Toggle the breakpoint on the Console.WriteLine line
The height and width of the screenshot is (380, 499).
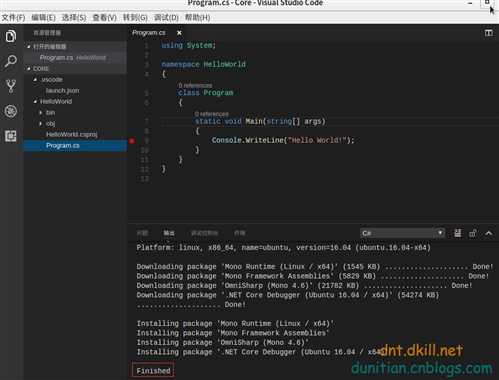point(132,141)
